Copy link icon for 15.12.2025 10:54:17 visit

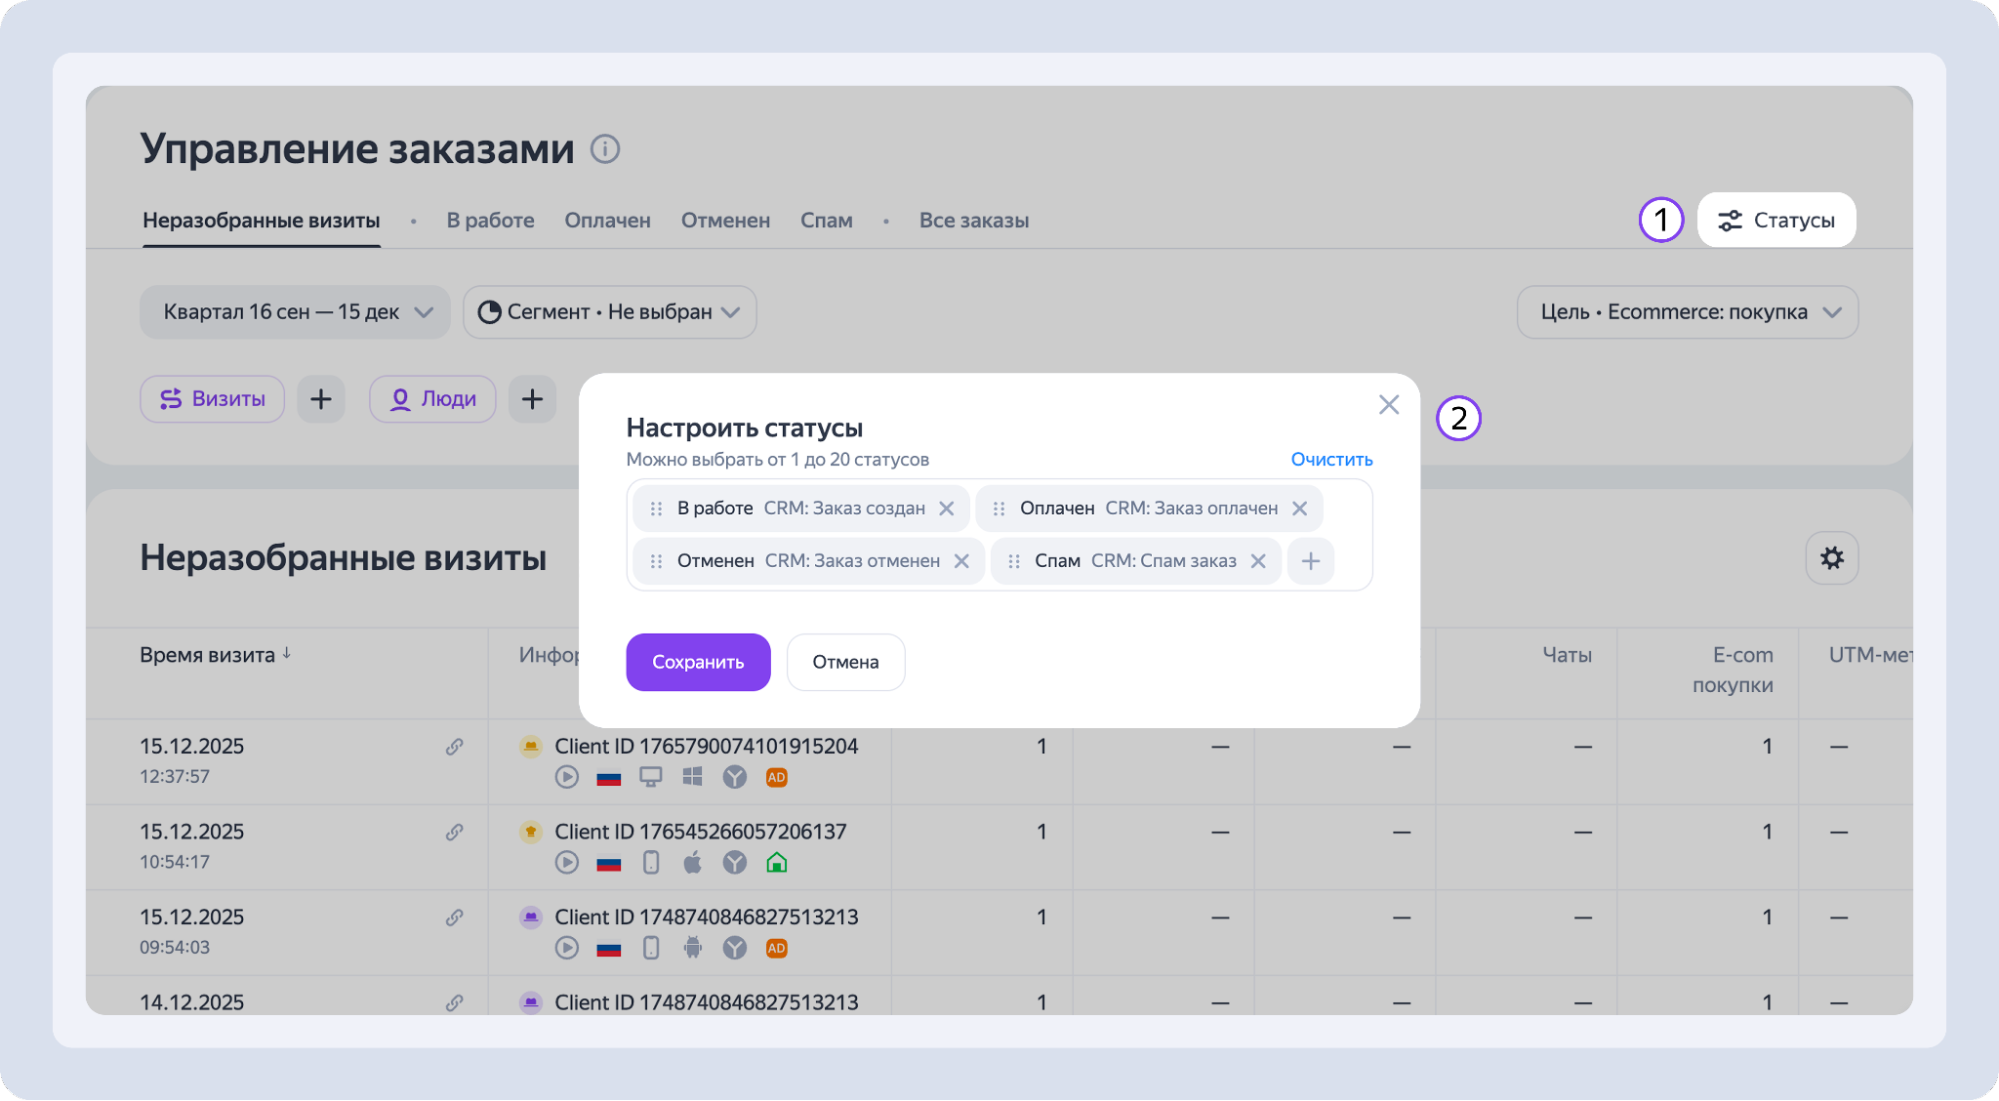pos(454,832)
